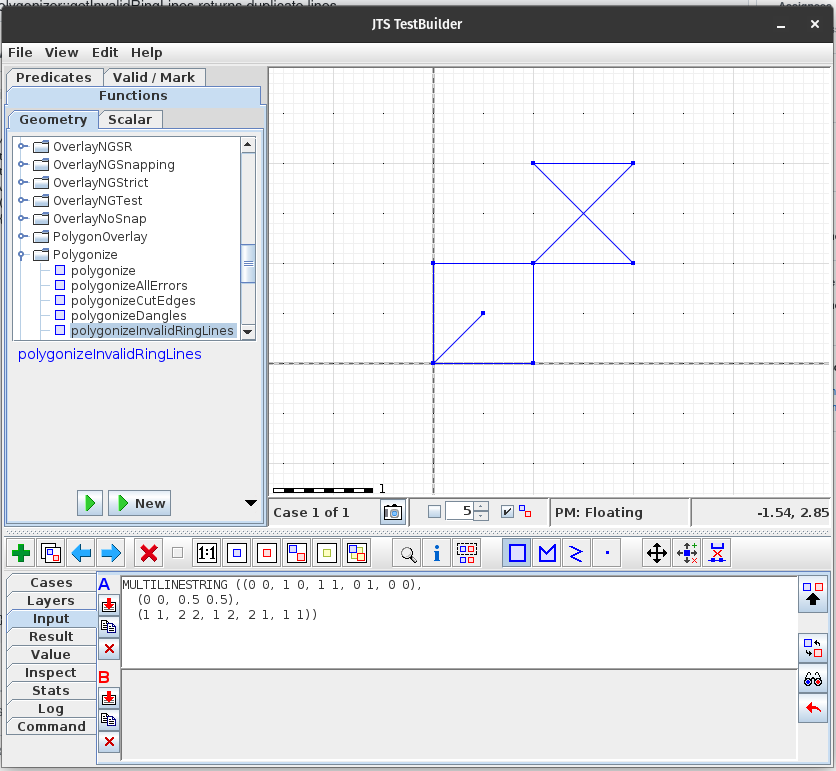Enable the grid checkbox near PM: Floating

point(434,511)
